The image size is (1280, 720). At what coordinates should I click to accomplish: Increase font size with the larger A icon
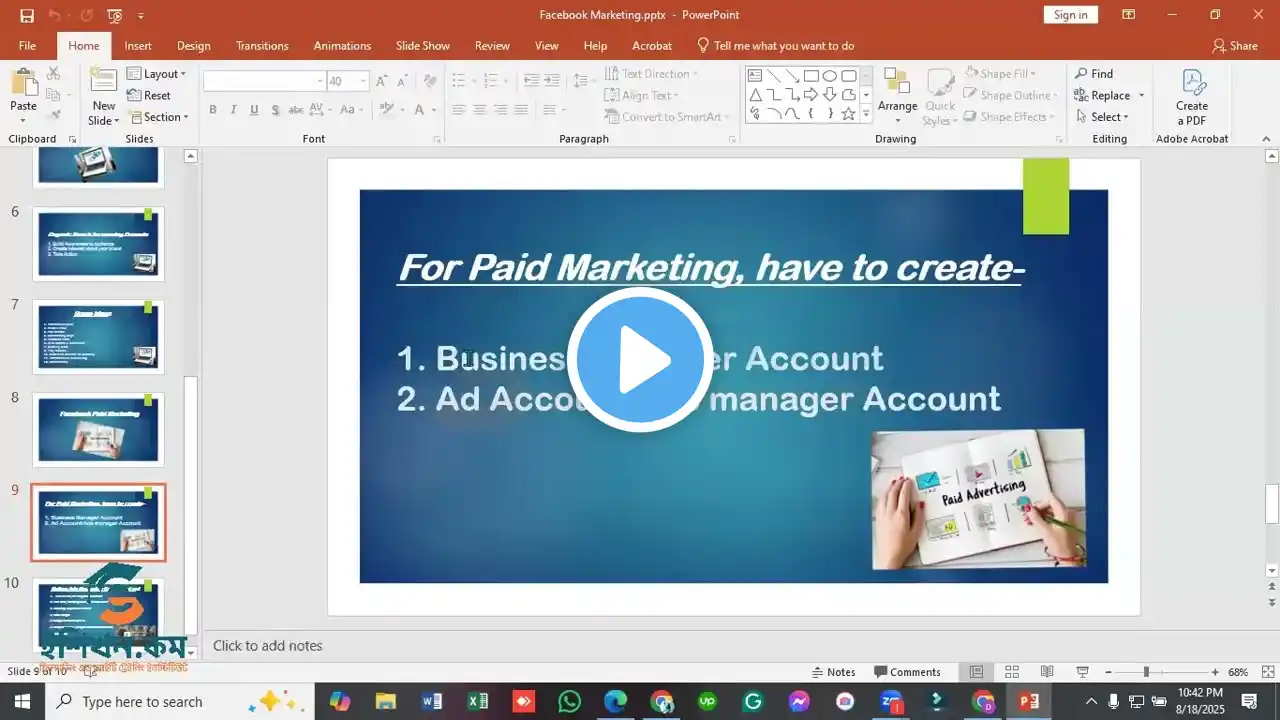(x=382, y=81)
